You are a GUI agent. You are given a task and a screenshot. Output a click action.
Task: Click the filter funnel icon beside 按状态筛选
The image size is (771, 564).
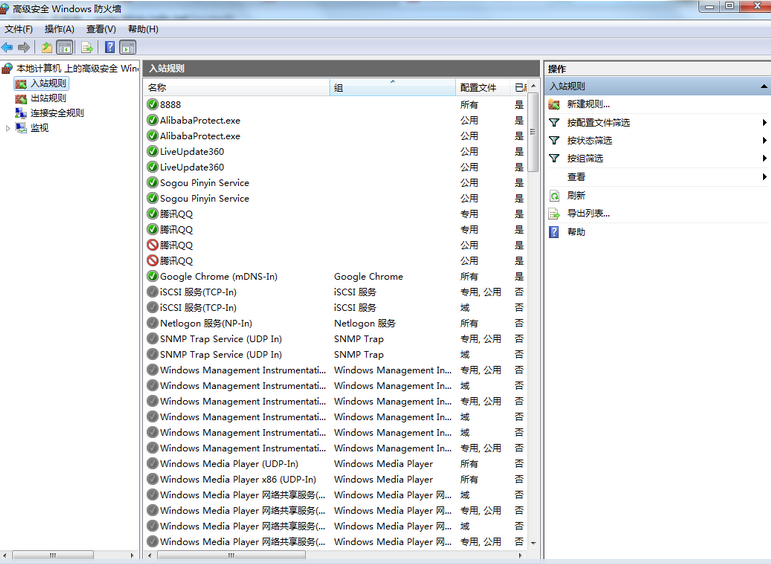pyautogui.click(x=554, y=141)
